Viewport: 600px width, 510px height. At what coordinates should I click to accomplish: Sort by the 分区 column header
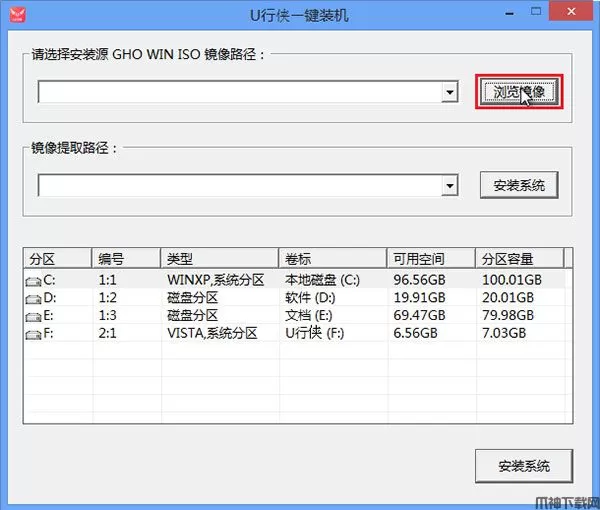pyautogui.click(x=57, y=259)
